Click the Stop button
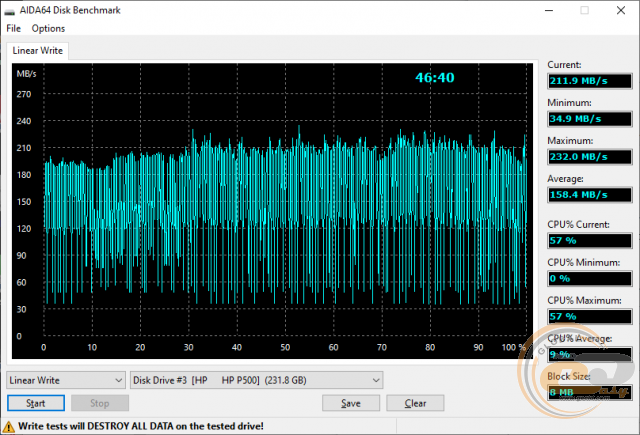Viewport: 640px width, 435px height. coord(100,403)
